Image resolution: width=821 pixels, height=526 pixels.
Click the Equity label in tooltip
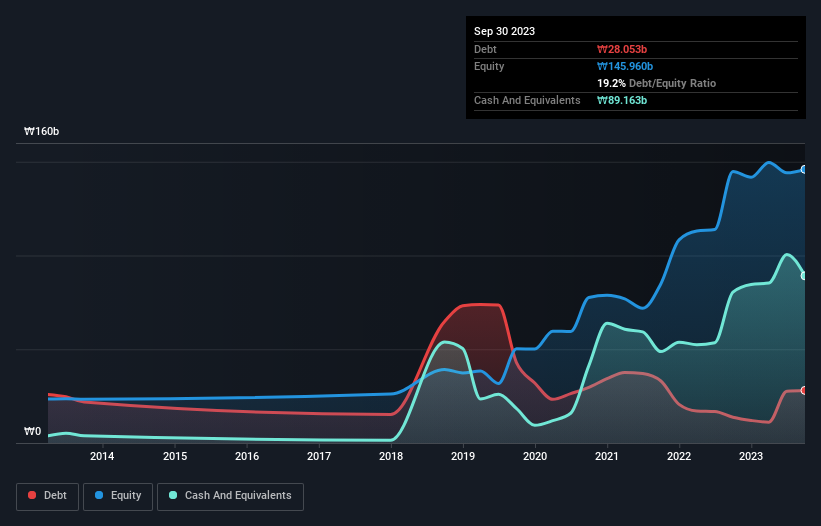point(489,66)
